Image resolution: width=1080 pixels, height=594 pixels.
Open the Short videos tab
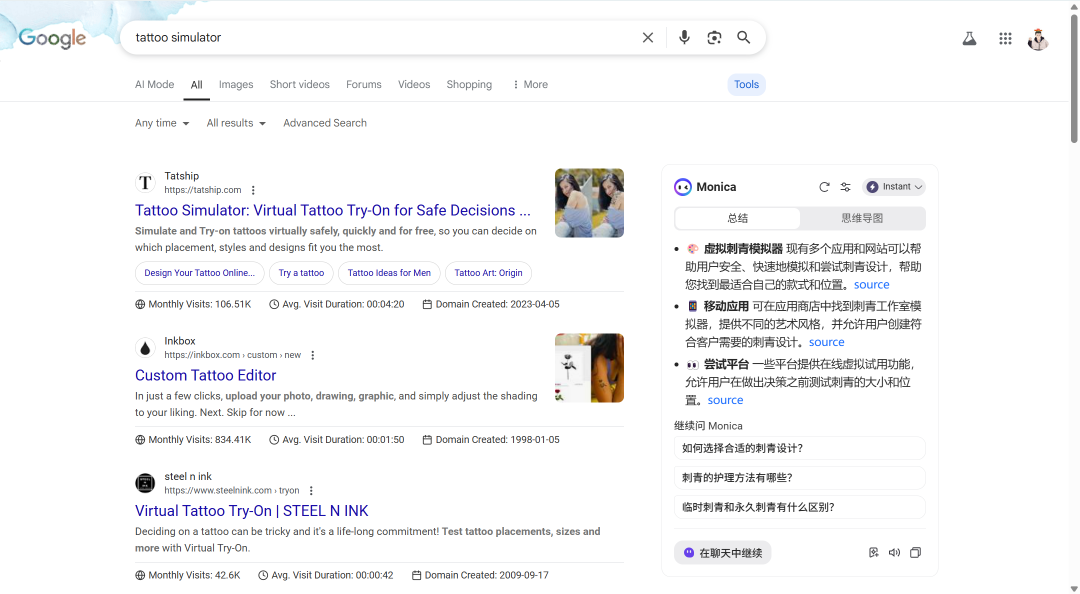[300, 84]
